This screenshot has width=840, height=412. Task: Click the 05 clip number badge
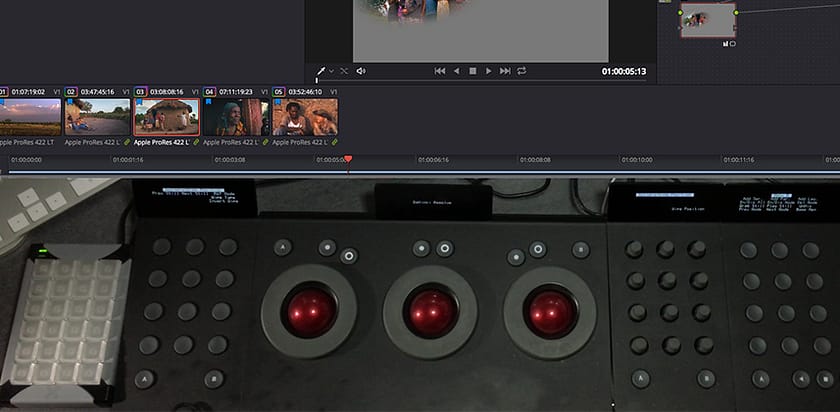[x=279, y=92]
